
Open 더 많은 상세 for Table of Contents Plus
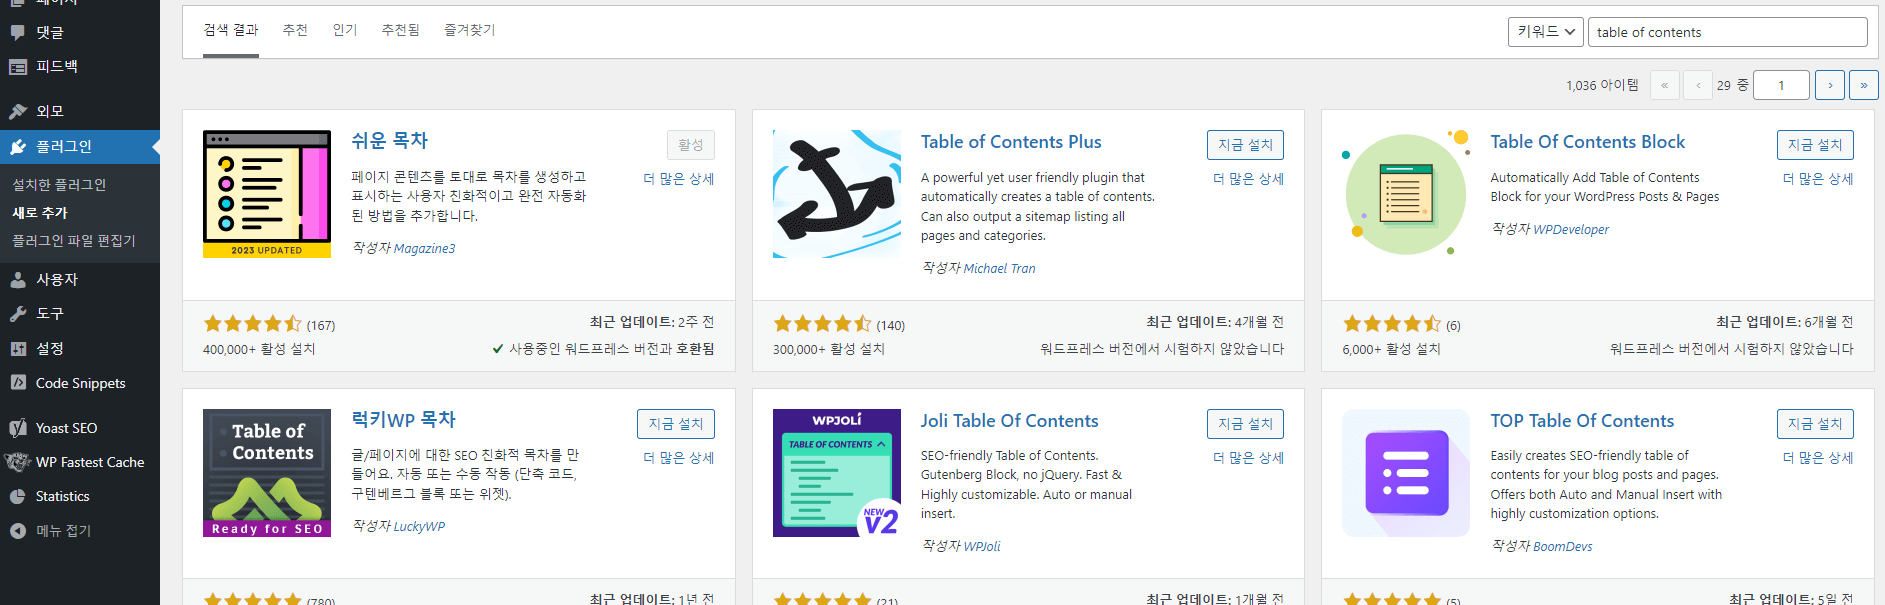[x=1248, y=179]
